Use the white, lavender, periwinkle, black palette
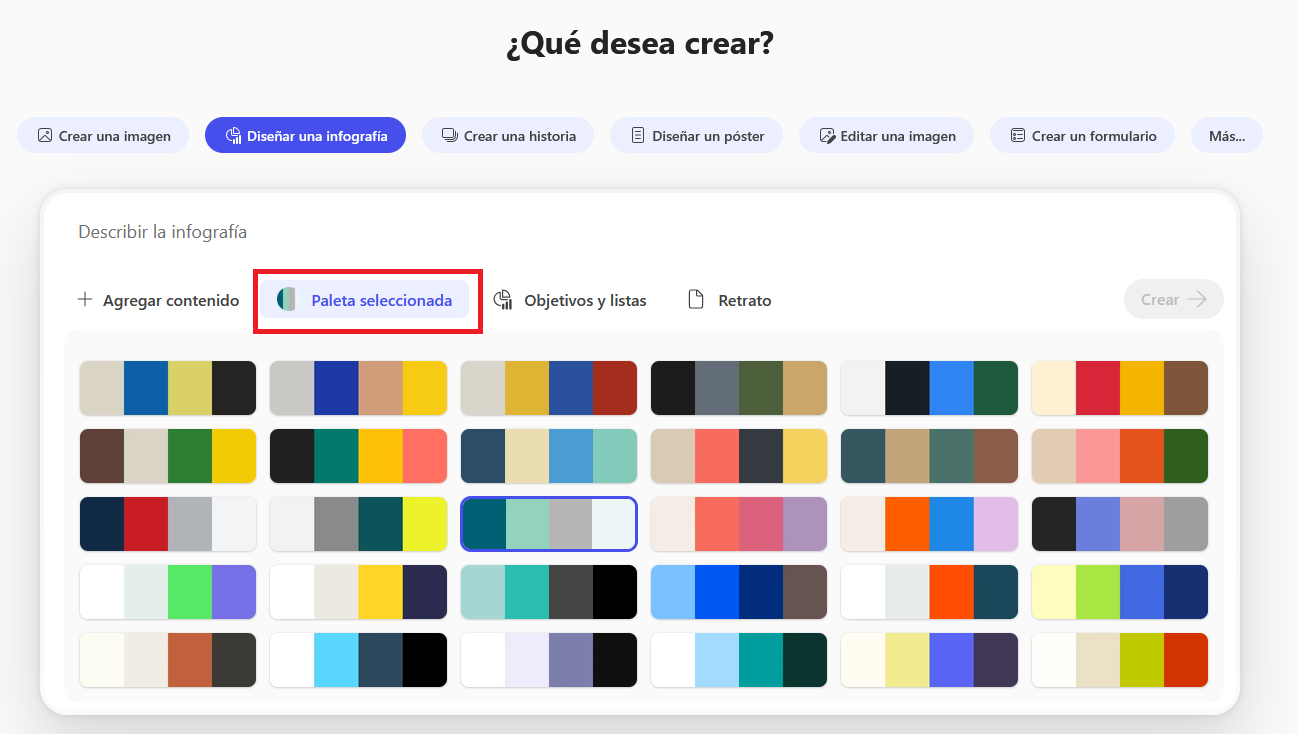This screenshot has width=1298, height=734. click(x=549, y=660)
